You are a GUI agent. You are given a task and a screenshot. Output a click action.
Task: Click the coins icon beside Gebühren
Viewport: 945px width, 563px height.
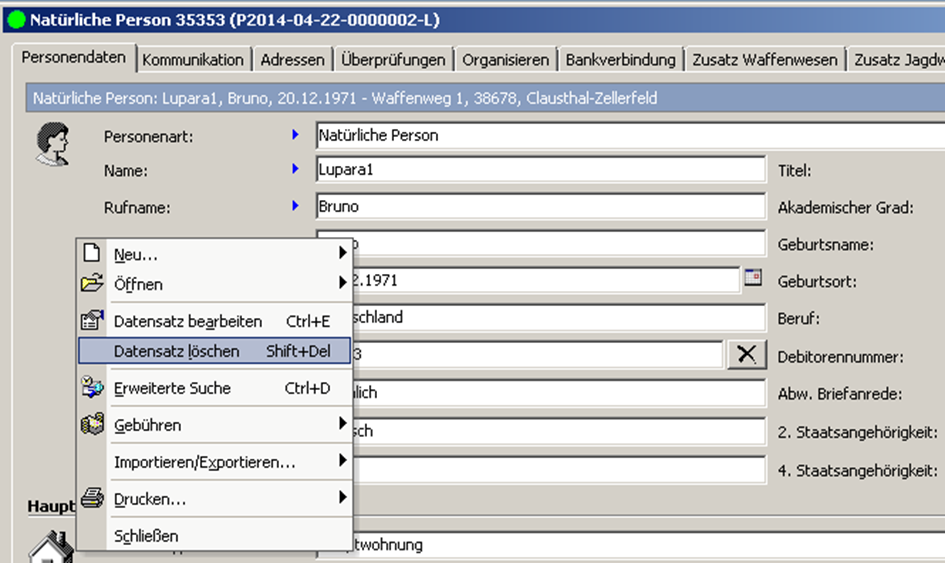(x=92, y=425)
